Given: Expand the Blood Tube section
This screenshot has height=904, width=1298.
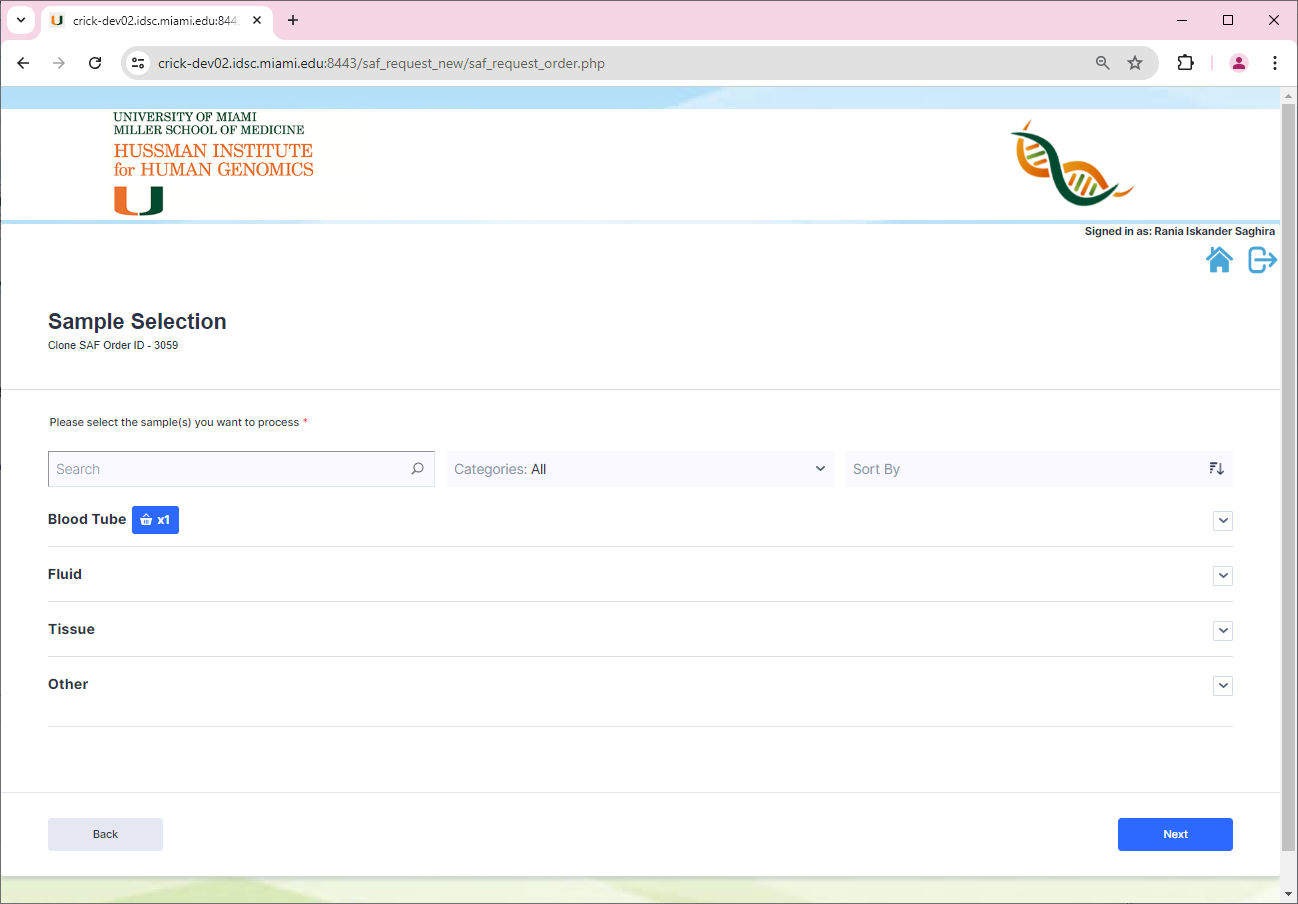Looking at the screenshot, I should pyautogui.click(x=1222, y=520).
